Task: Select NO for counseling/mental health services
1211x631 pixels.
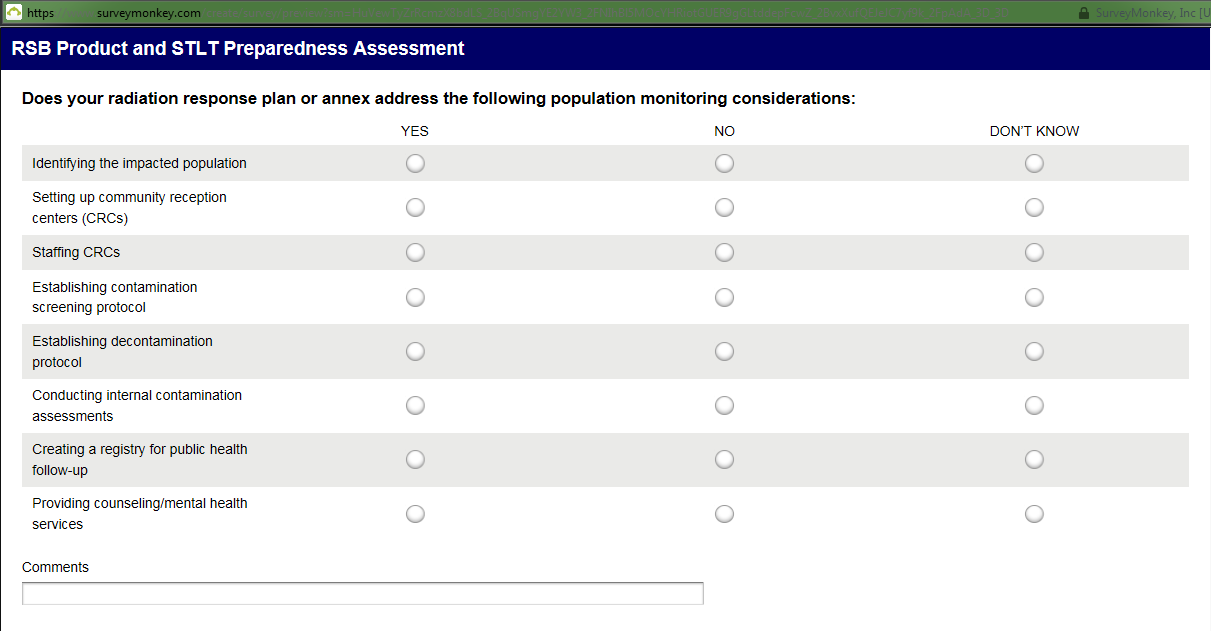Action: 724,513
